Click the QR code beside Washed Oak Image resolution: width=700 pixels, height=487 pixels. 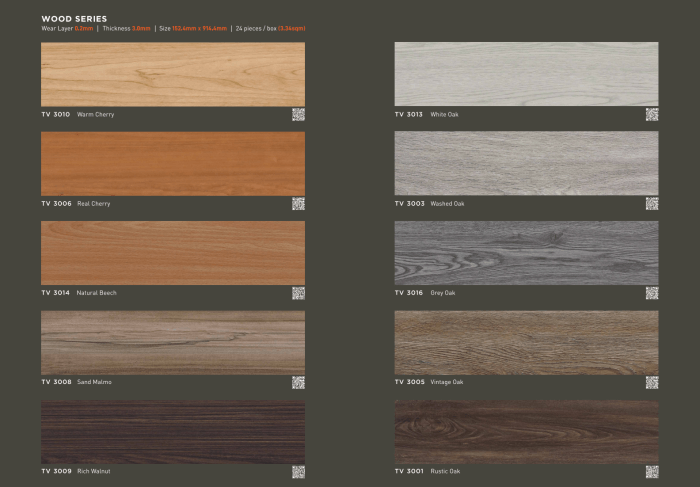pyautogui.click(x=652, y=203)
